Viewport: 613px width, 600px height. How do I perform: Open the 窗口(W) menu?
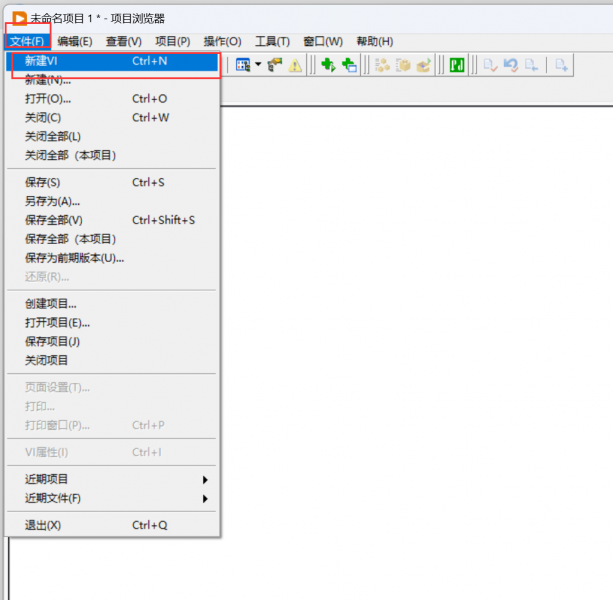click(x=323, y=41)
